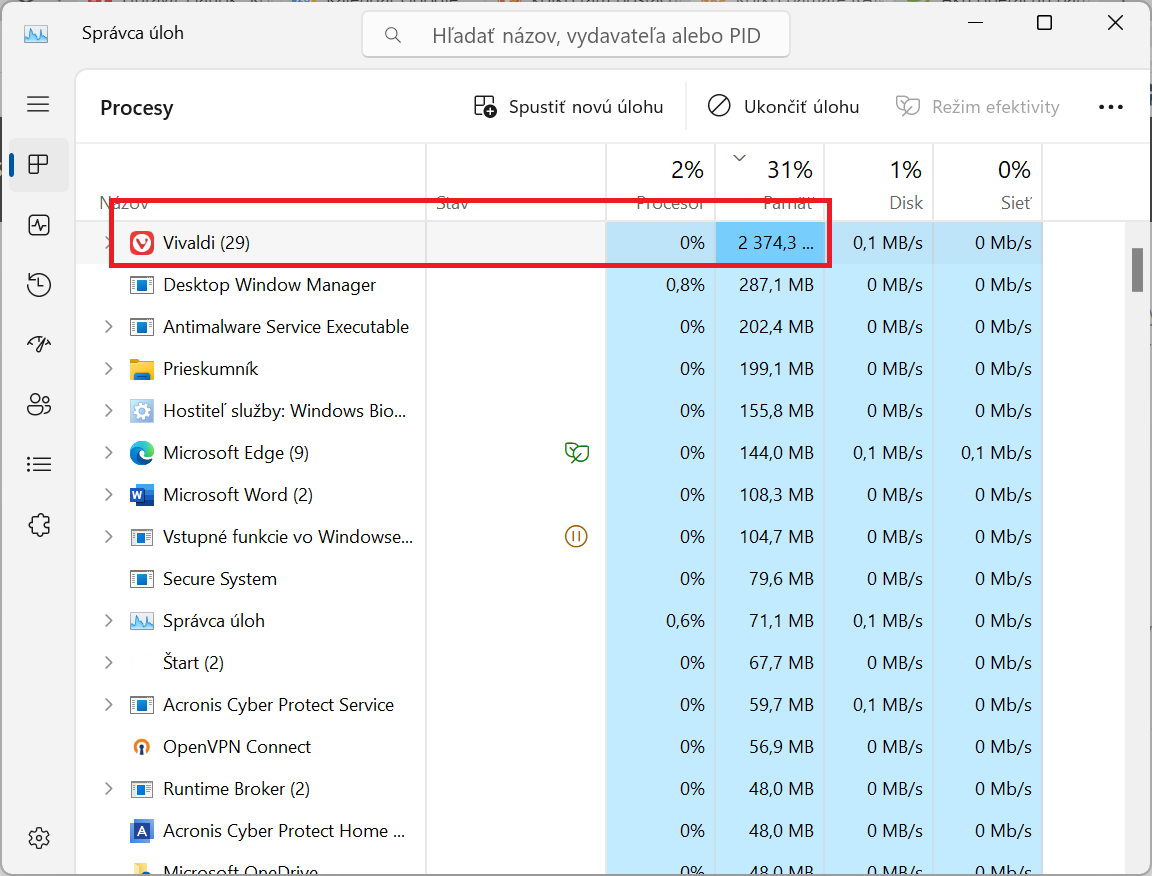Click the vertical scrollbar thumb
Viewport: 1152px width, 876px height.
(x=1137, y=270)
